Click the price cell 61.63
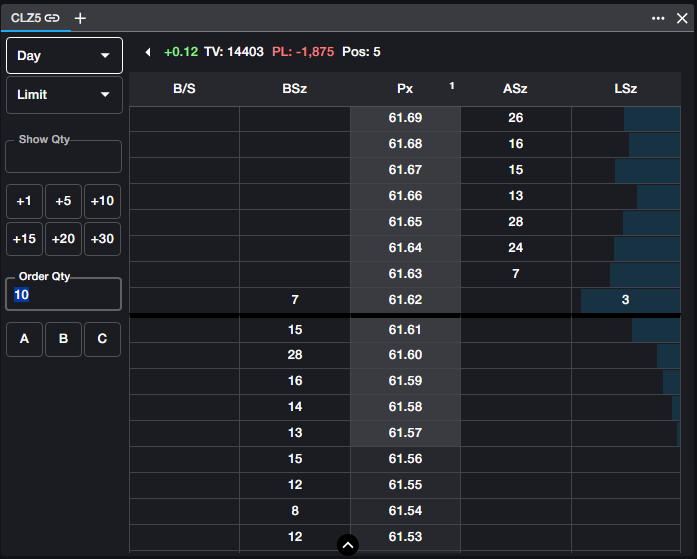Image resolution: width=697 pixels, height=559 pixels. [405, 274]
